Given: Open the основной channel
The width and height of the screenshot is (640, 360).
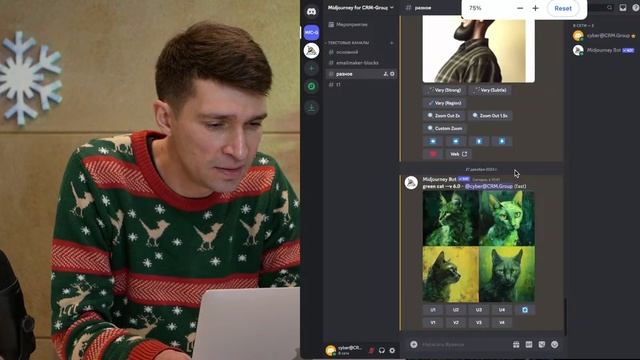Looking at the screenshot, I should [347, 52].
